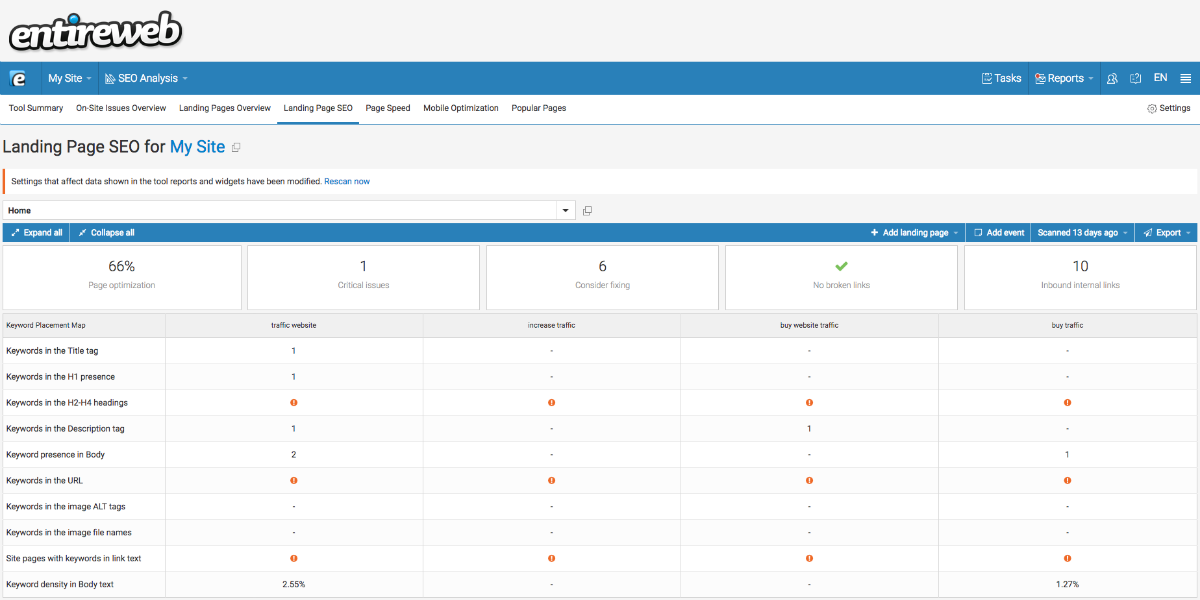Switch to Tool Summary tab
Screen dimensions: 1200x600
(x=36, y=108)
